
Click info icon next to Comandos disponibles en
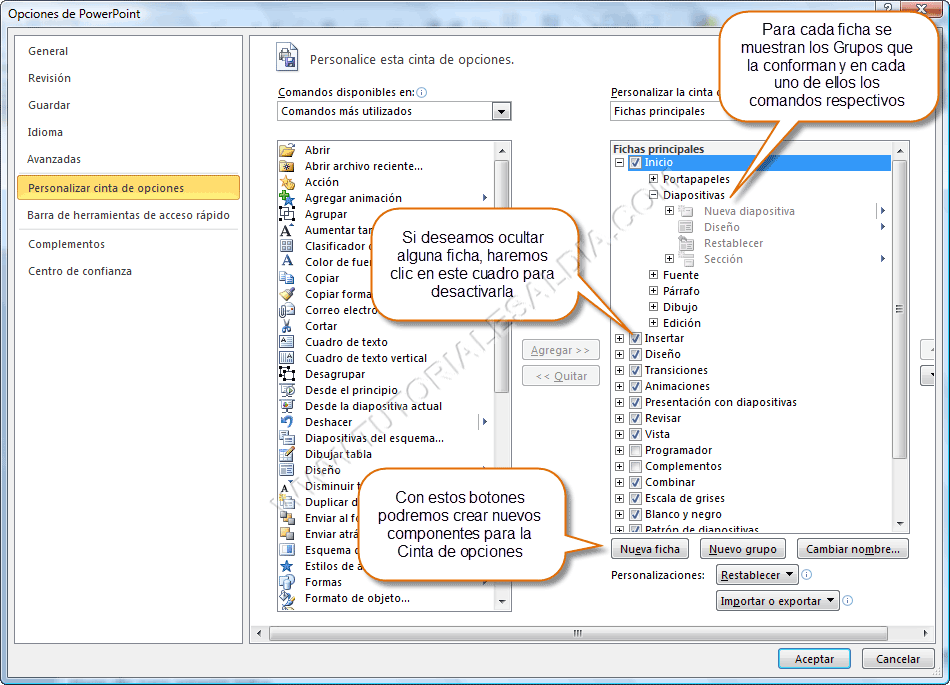click(x=422, y=92)
